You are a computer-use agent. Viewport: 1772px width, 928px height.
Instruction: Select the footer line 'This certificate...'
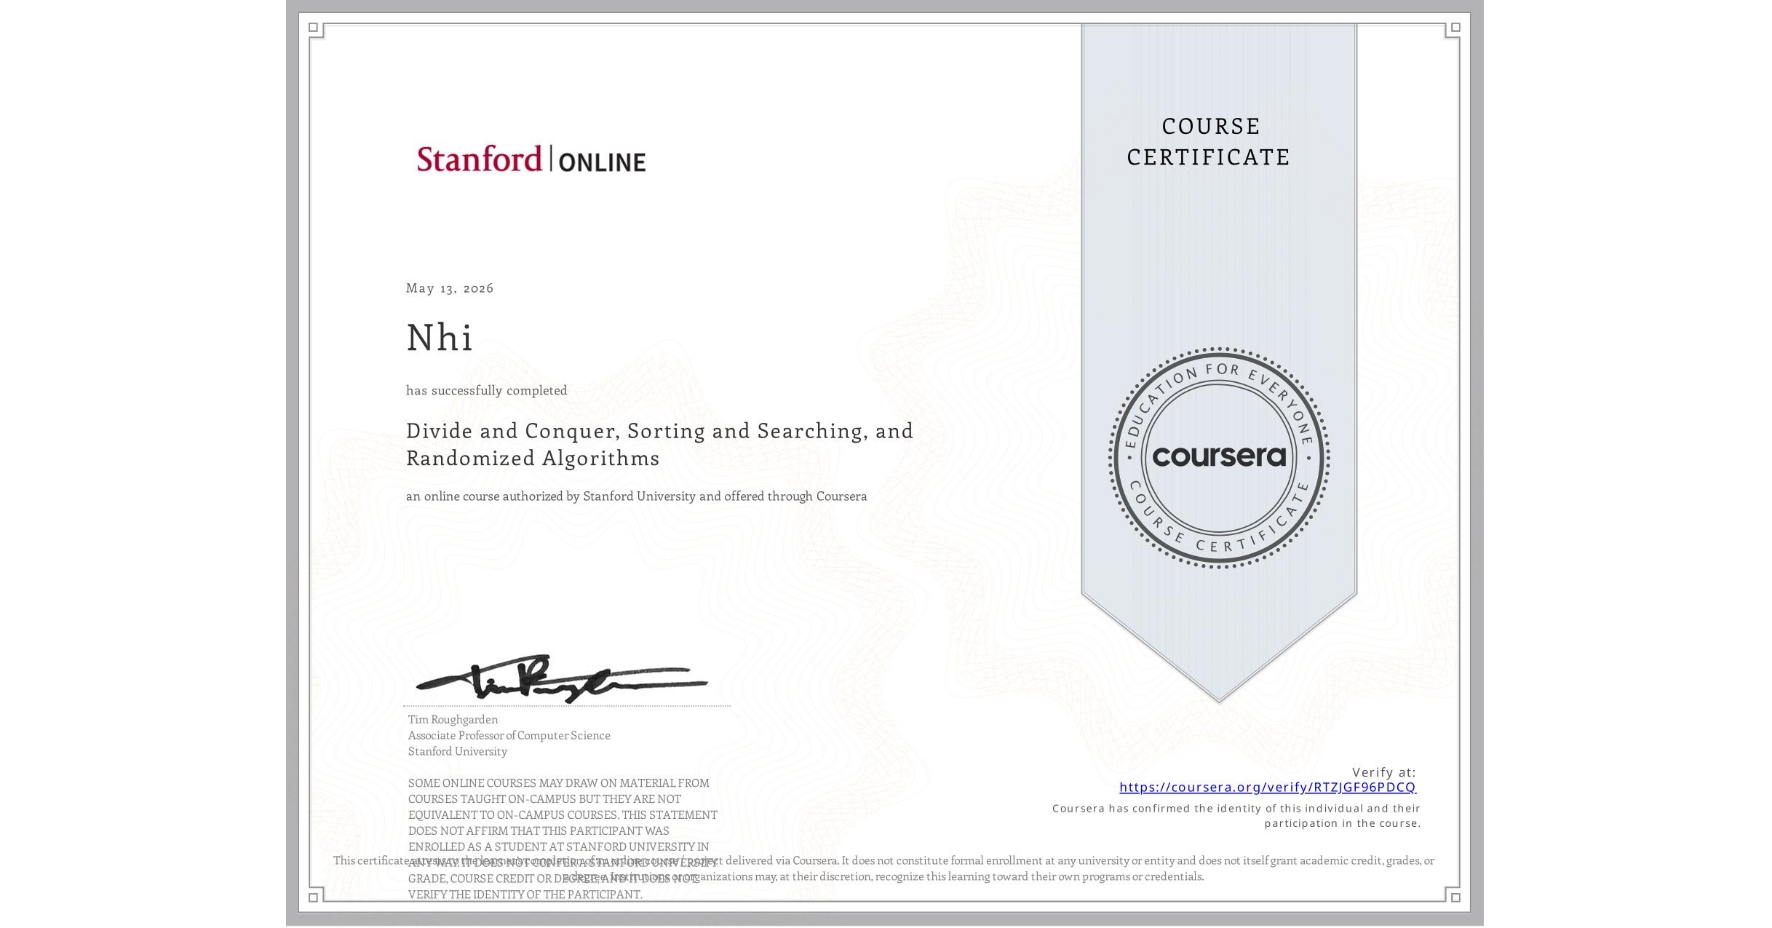click(x=884, y=868)
